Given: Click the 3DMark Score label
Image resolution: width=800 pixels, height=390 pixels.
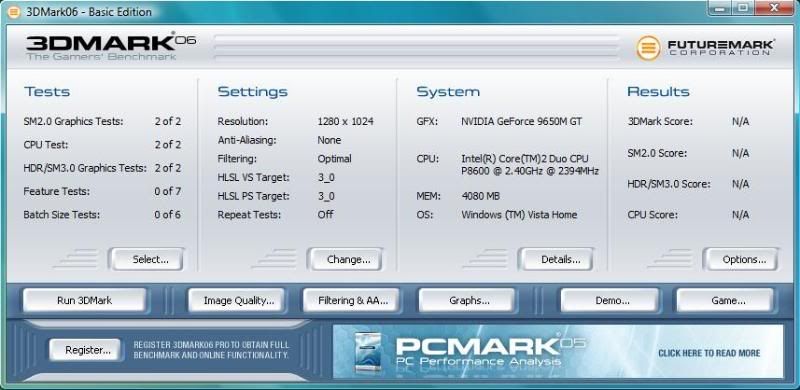Looking at the screenshot, I should [x=660, y=121].
